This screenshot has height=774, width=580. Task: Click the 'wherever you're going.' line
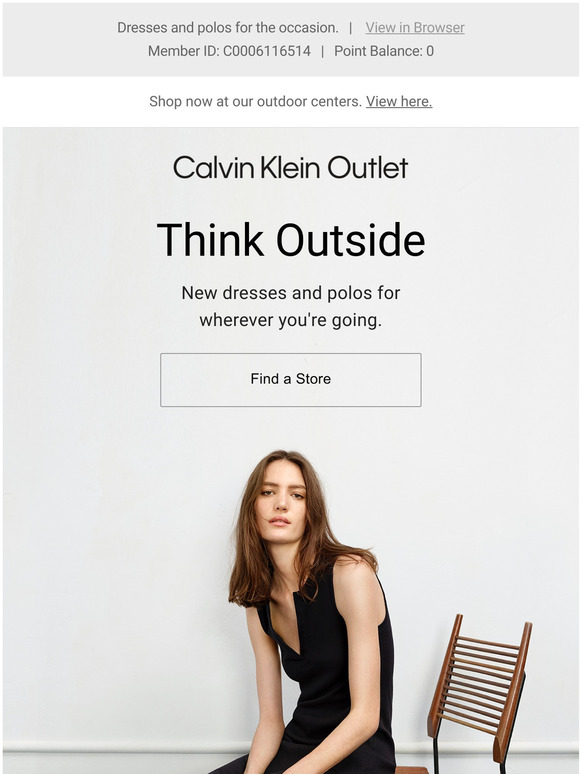pos(291,320)
